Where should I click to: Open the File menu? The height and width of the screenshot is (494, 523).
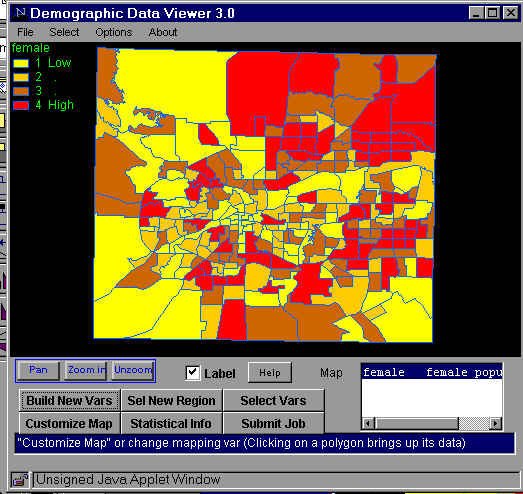25,32
